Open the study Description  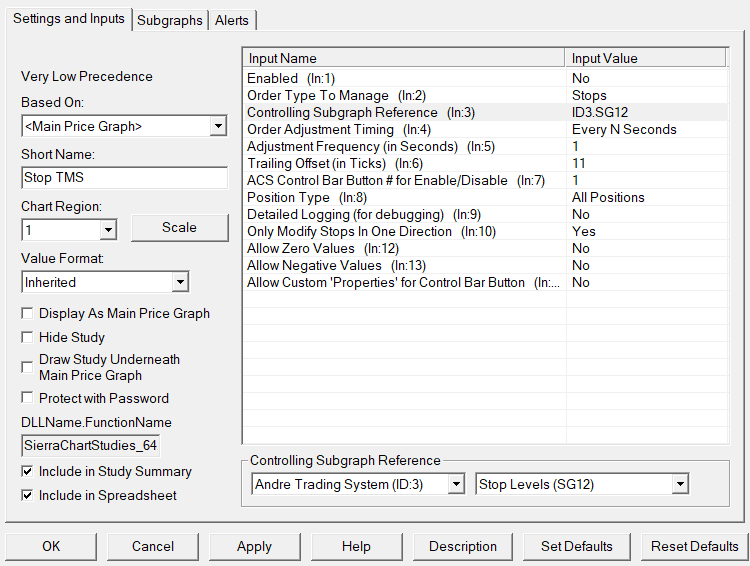click(x=463, y=546)
